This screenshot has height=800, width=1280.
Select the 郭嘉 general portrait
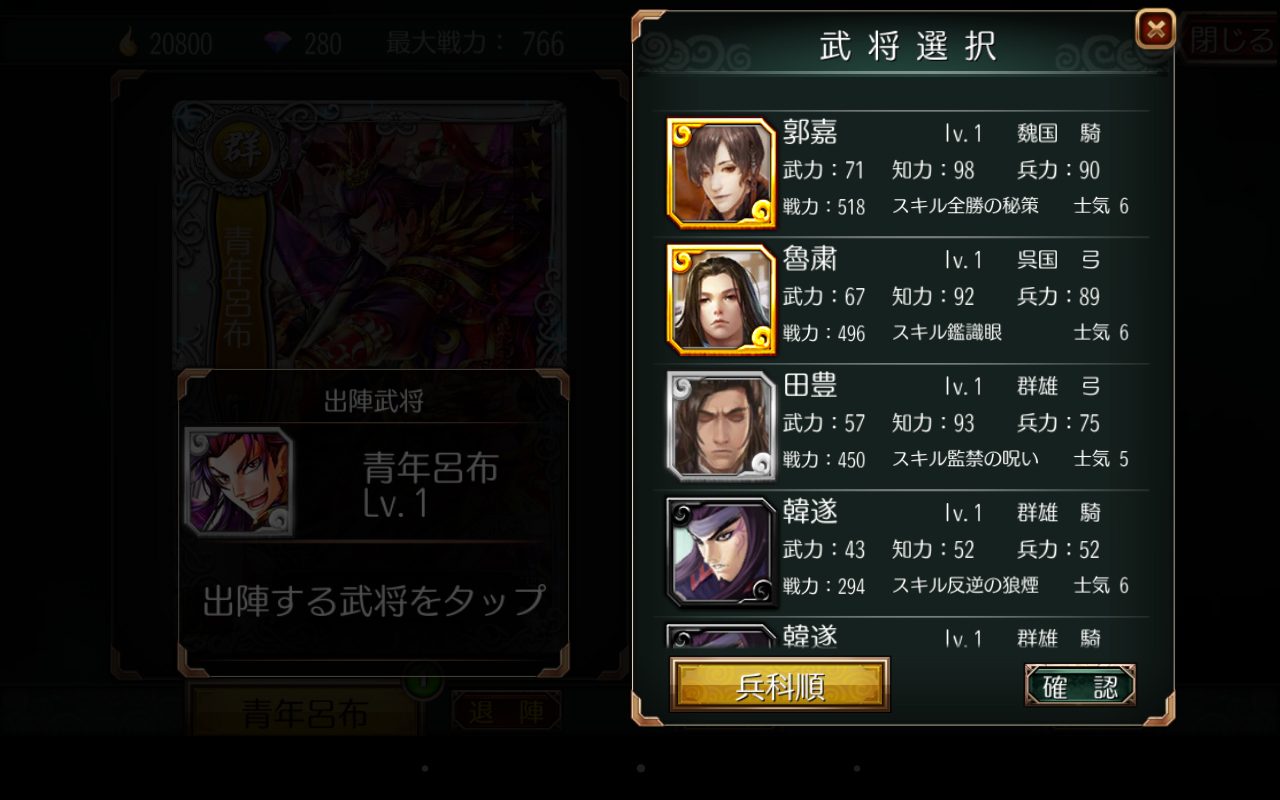(721, 173)
